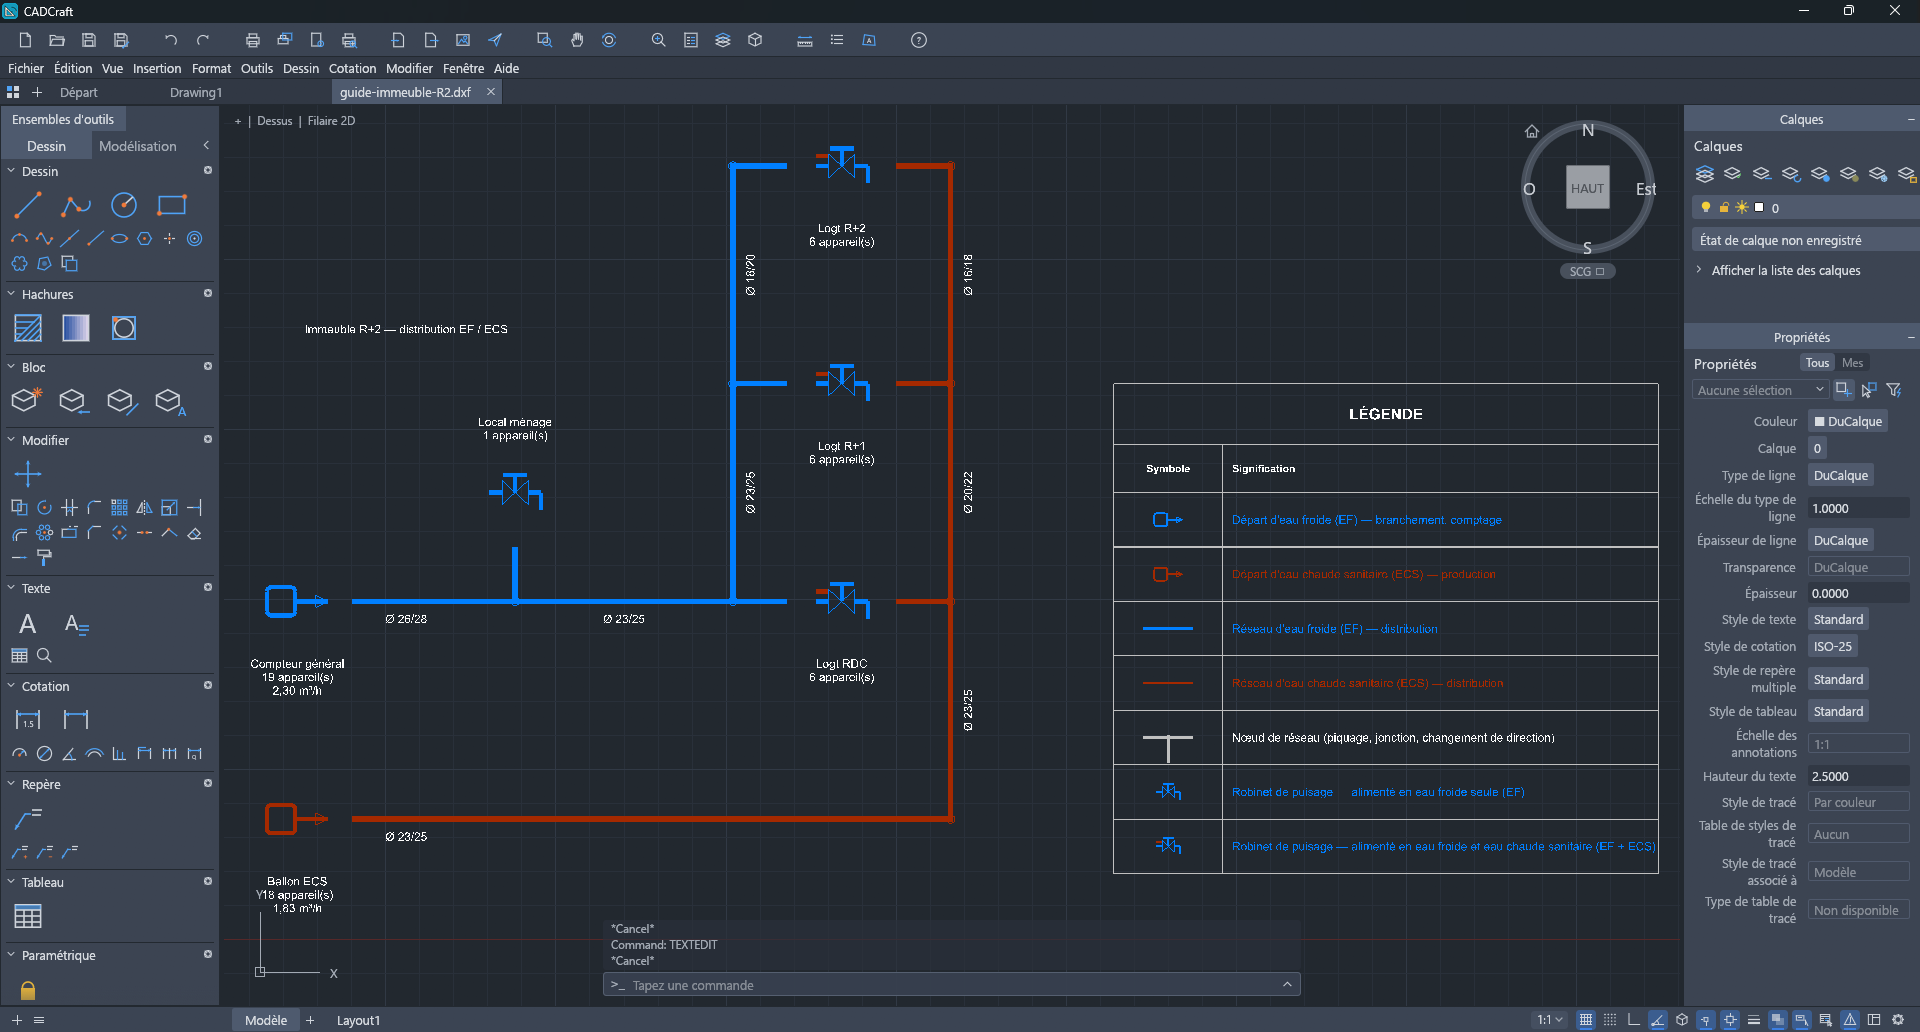Open the Couleur DuCalque dropdown
This screenshot has width=1920, height=1032.
tap(1848, 421)
